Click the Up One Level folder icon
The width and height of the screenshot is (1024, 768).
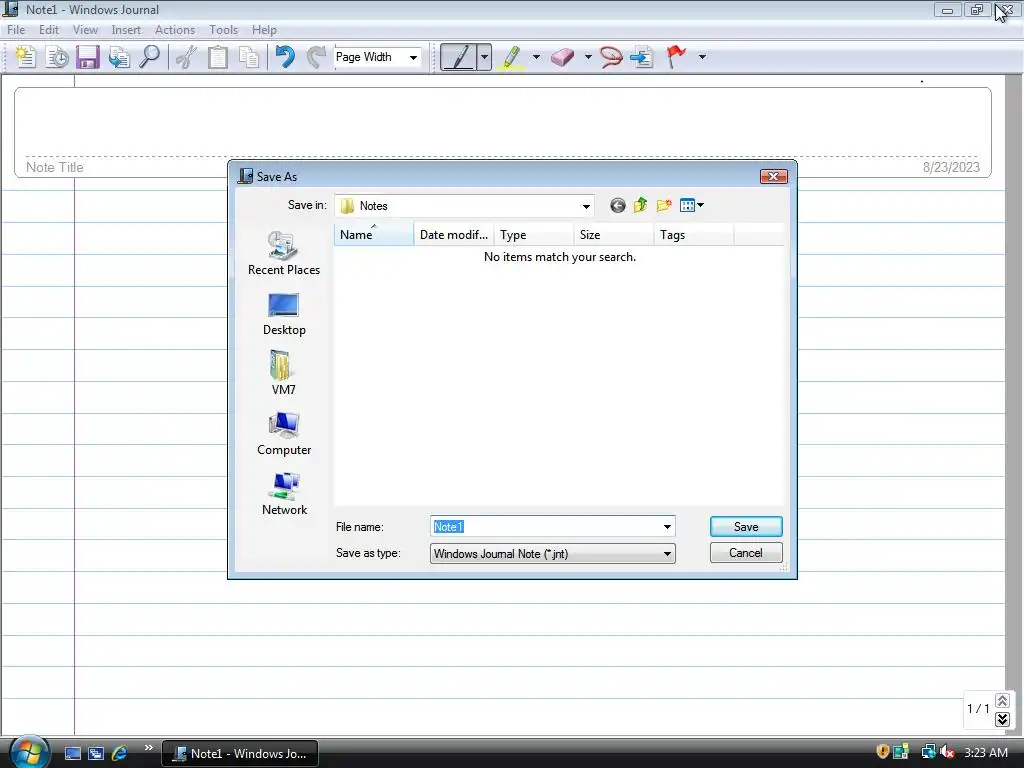coord(640,206)
